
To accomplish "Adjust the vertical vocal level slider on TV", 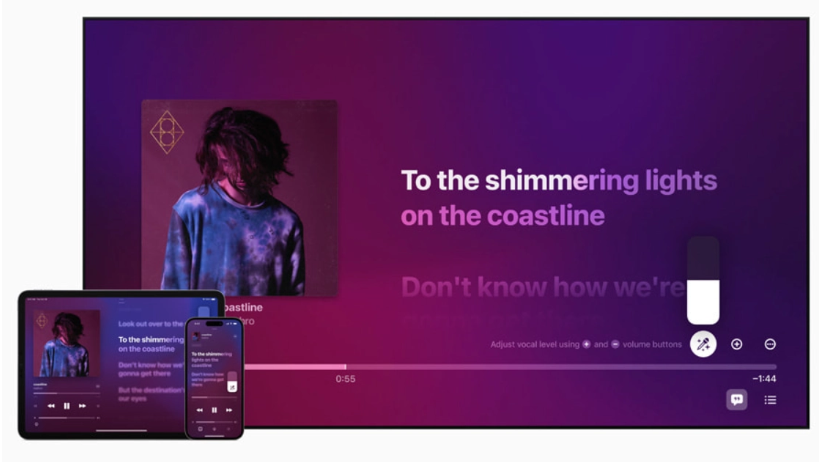I will [x=703, y=280].
